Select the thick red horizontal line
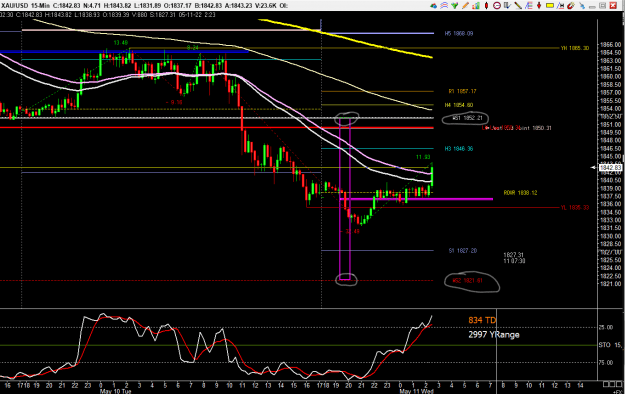The height and width of the screenshot is (394, 625). click(217, 128)
